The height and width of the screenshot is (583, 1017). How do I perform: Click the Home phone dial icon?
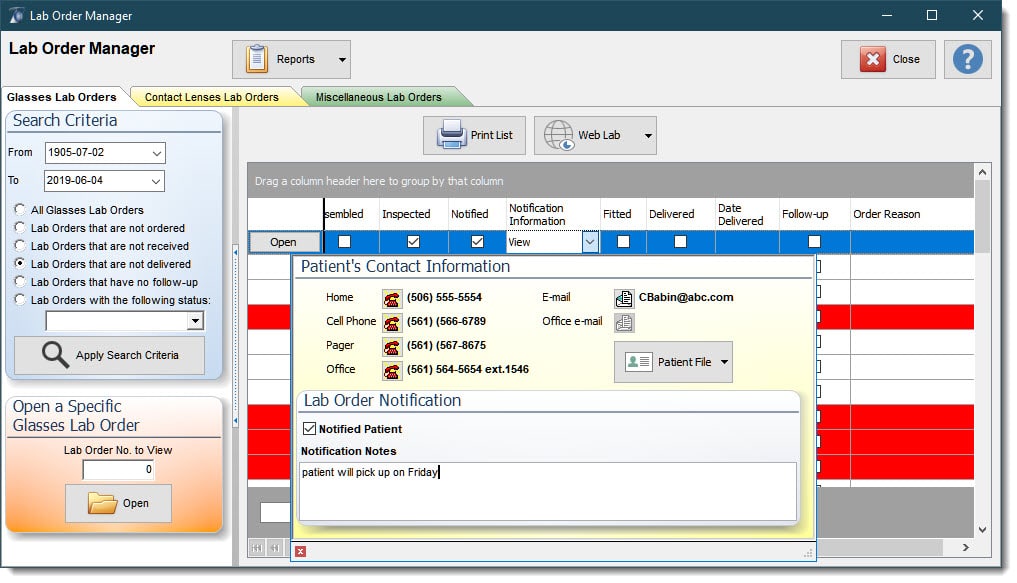pyautogui.click(x=391, y=298)
